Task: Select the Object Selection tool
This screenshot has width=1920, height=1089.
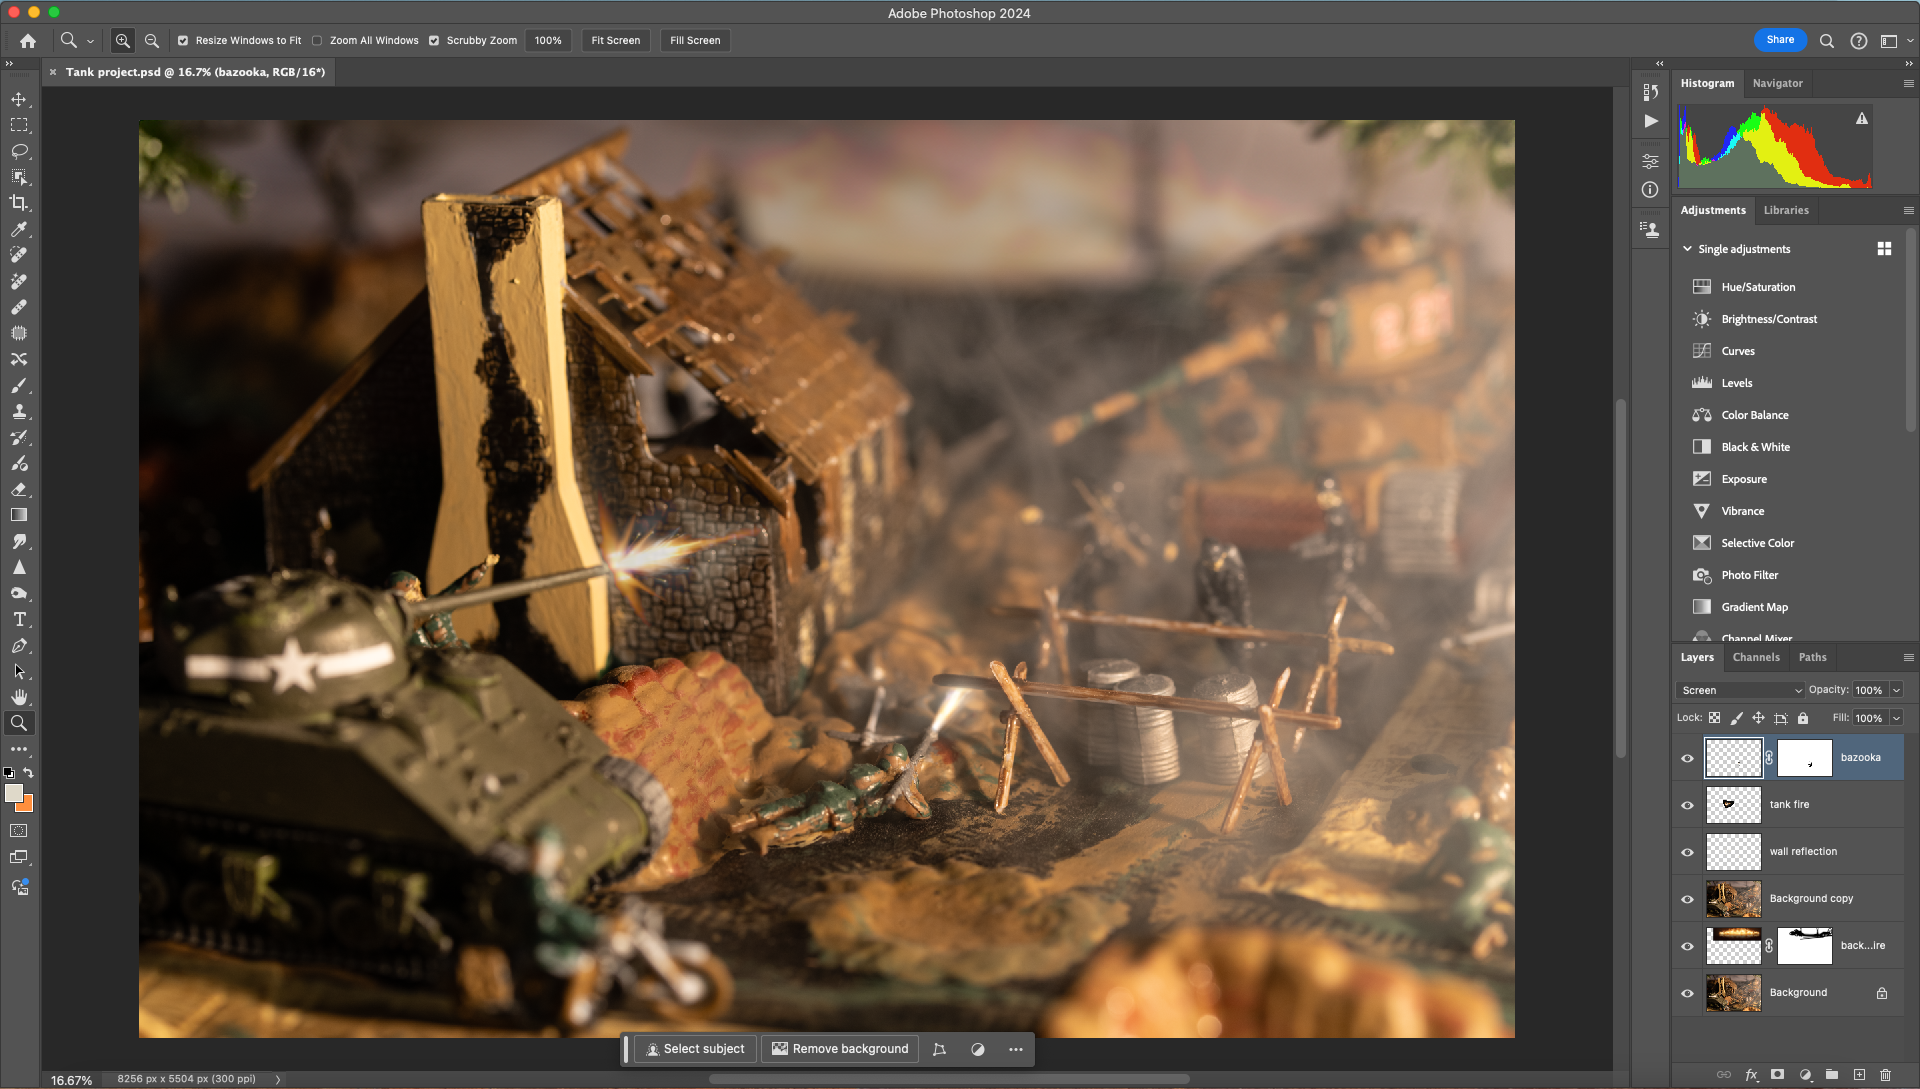Action: click(19, 177)
